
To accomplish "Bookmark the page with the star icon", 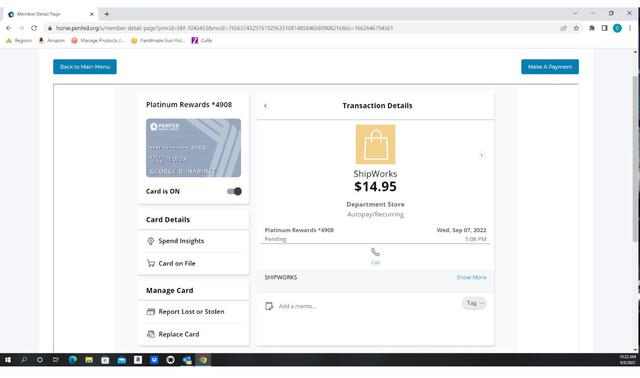I will [x=576, y=28].
